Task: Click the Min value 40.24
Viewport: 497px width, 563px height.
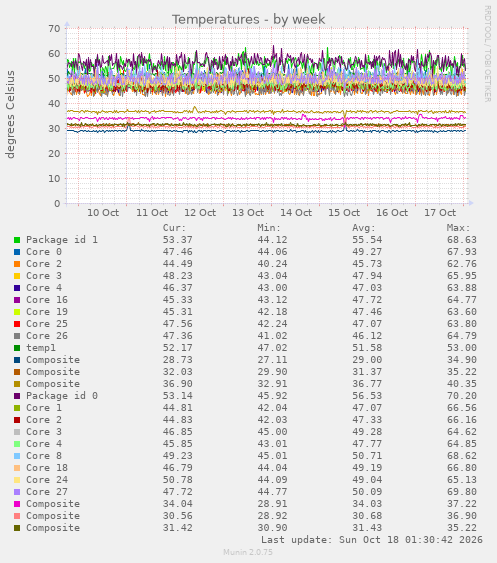Action: 272,264
